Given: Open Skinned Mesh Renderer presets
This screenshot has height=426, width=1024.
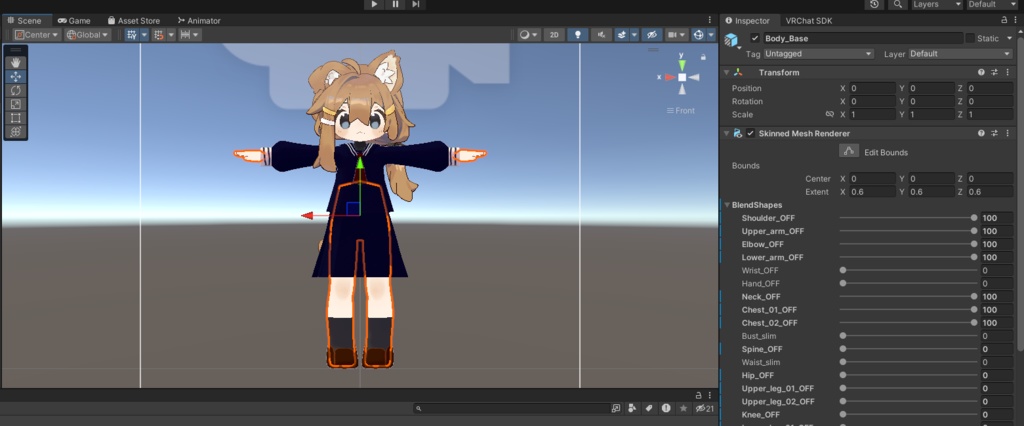Looking at the screenshot, I should coord(995,133).
